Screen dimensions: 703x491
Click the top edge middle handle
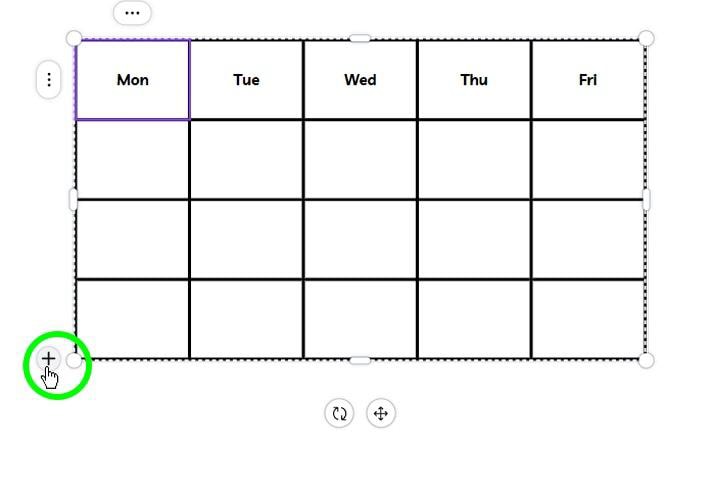pyautogui.click(x=360, y=39)
